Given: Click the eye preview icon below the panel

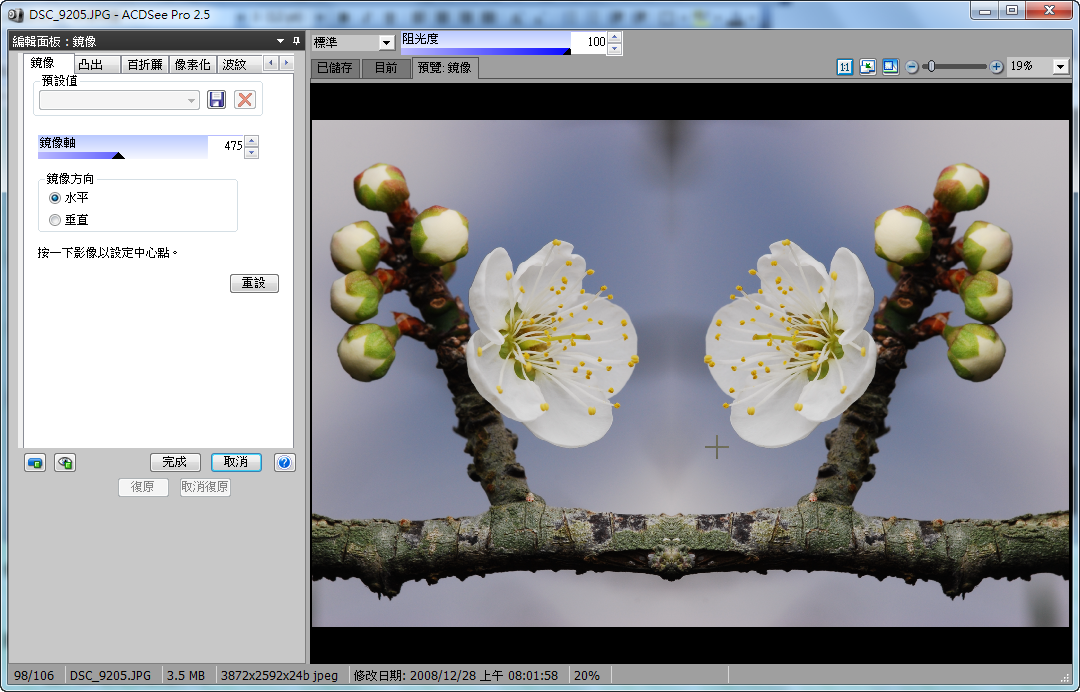Looking at the screenshot, I should click(x=65, y=462).
